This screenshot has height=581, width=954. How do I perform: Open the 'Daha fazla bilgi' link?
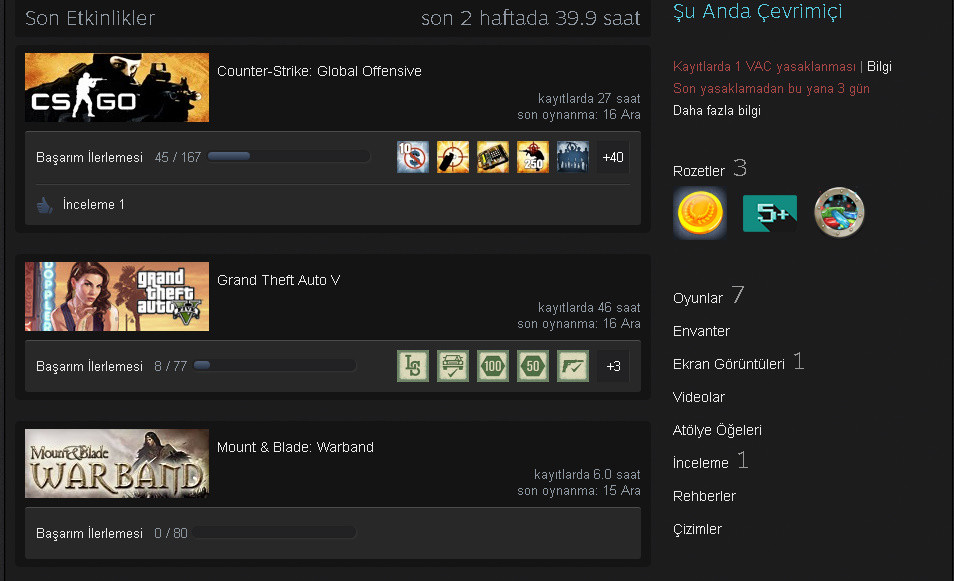click(x=717, y=110)
